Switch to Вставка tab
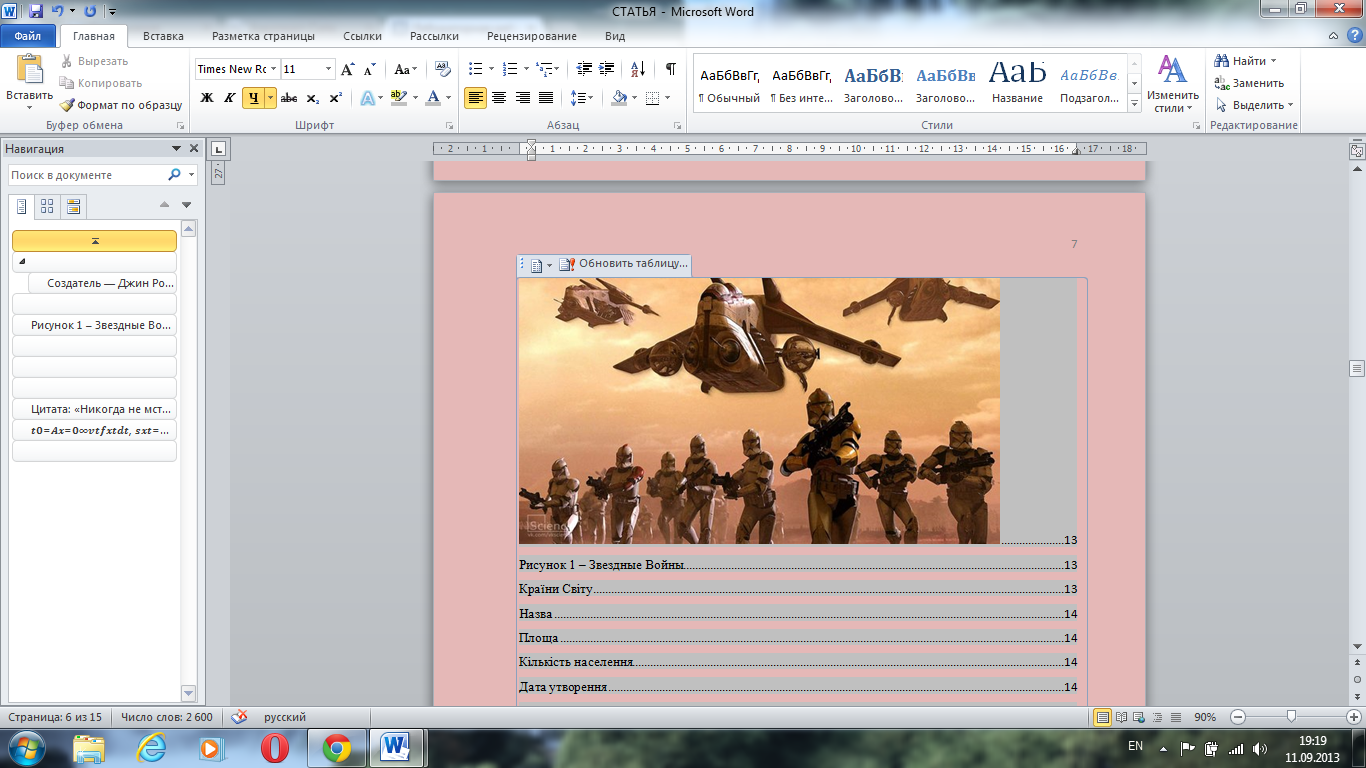1366x768 pixels. [x=163, y=36]
